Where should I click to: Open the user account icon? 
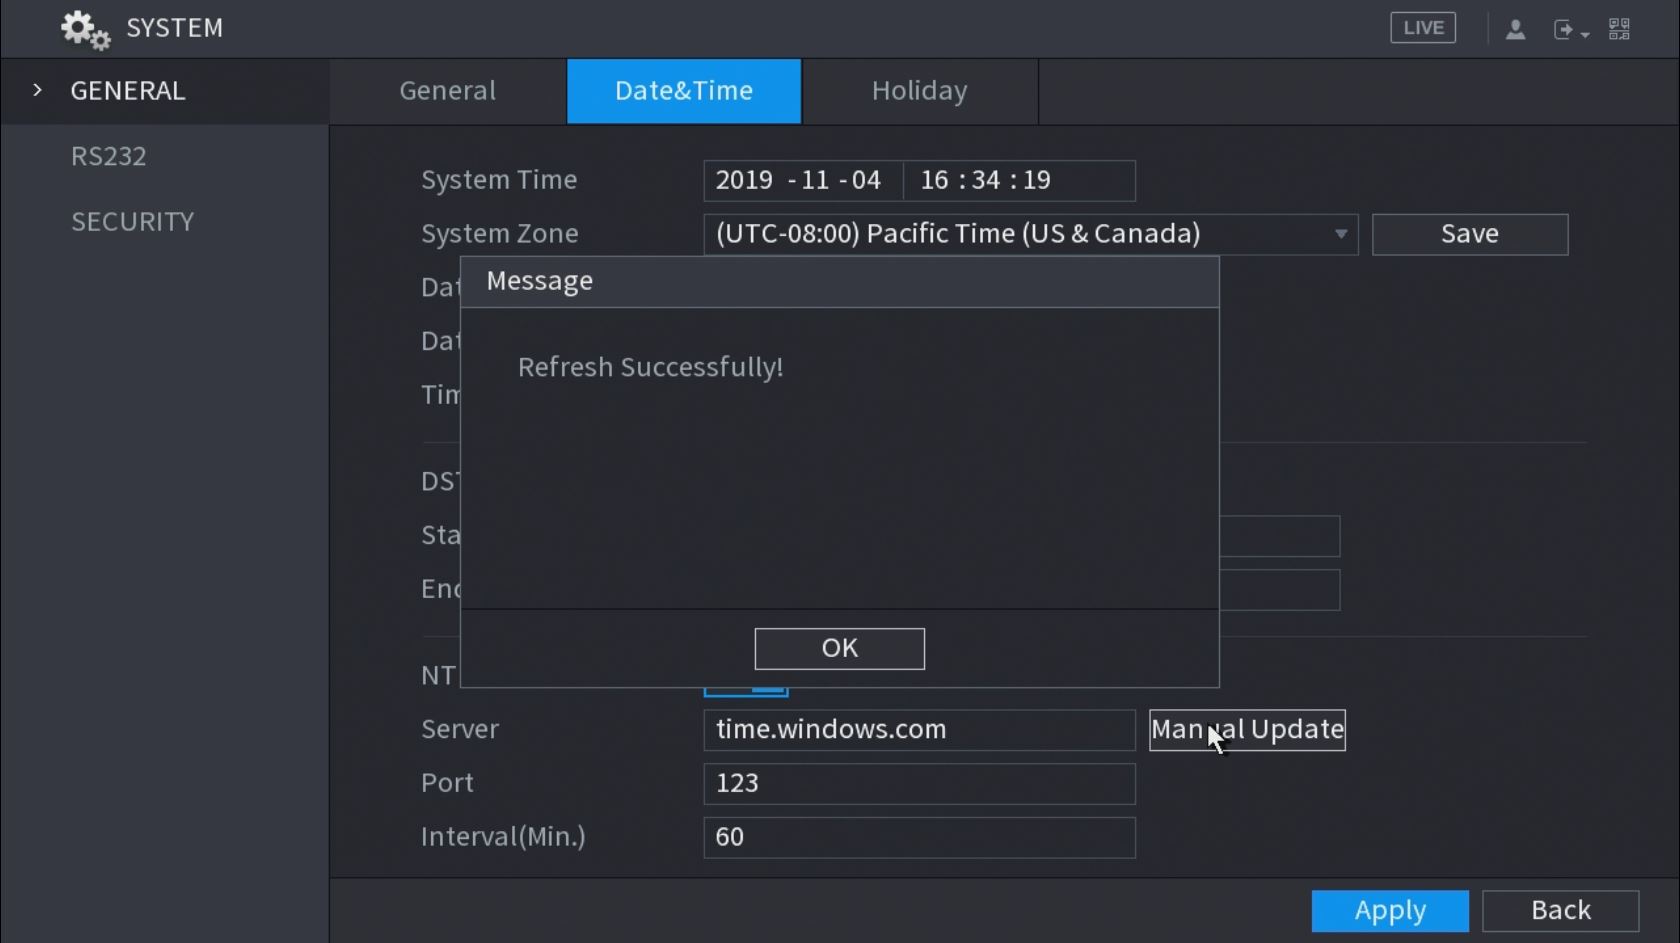click(1515, 29)
